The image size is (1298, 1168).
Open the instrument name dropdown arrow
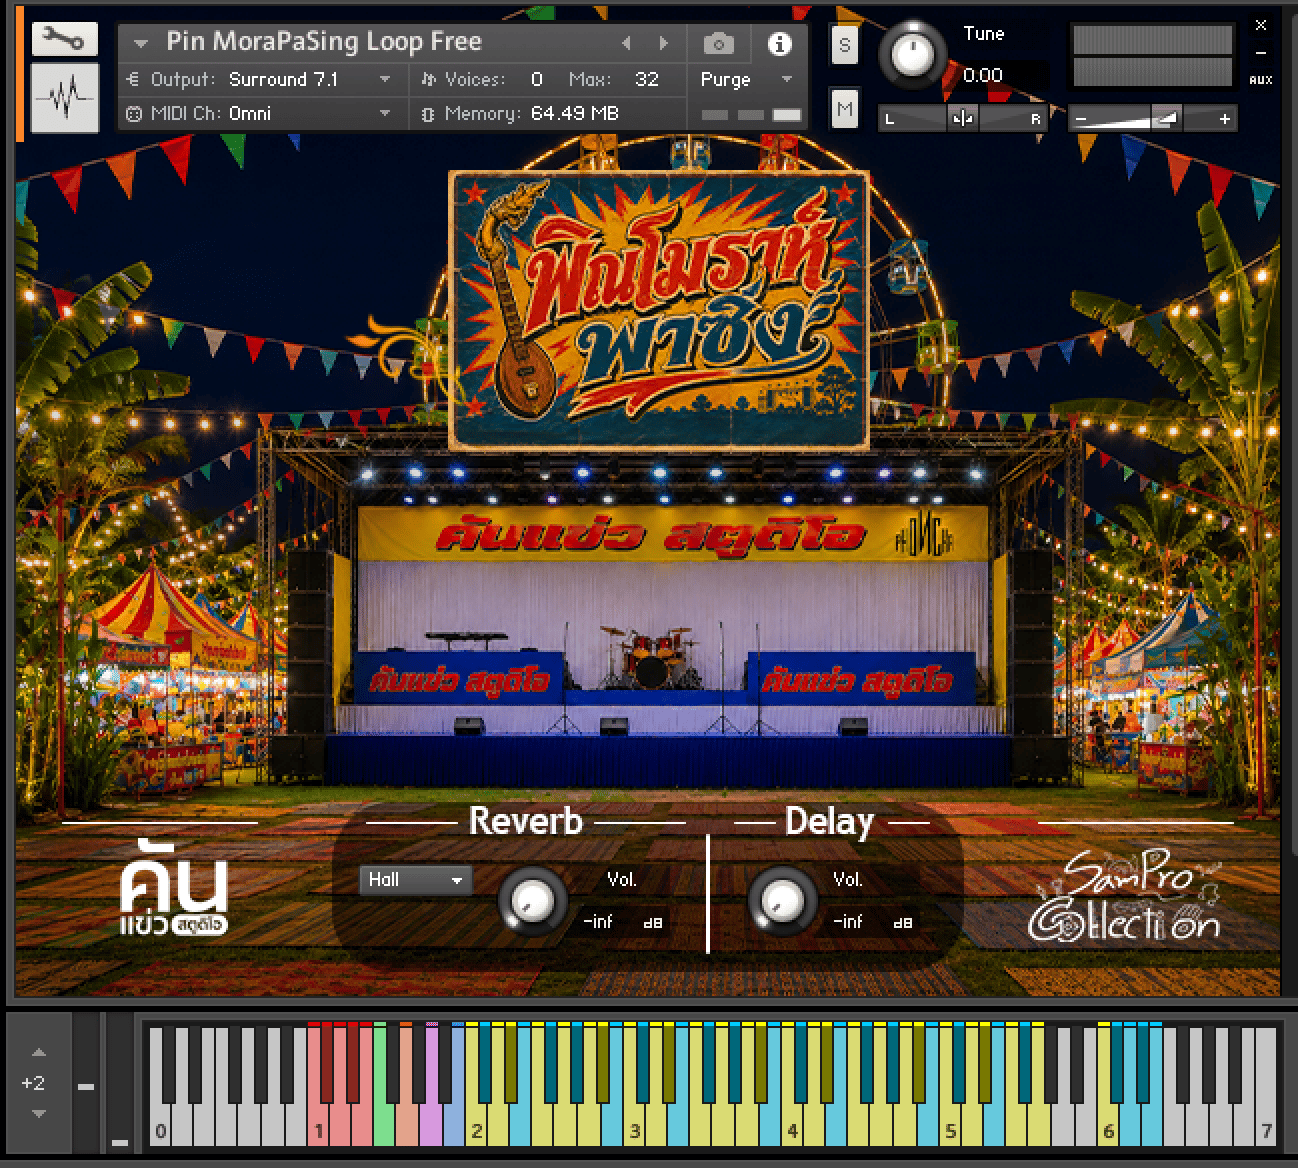(141, 43)
